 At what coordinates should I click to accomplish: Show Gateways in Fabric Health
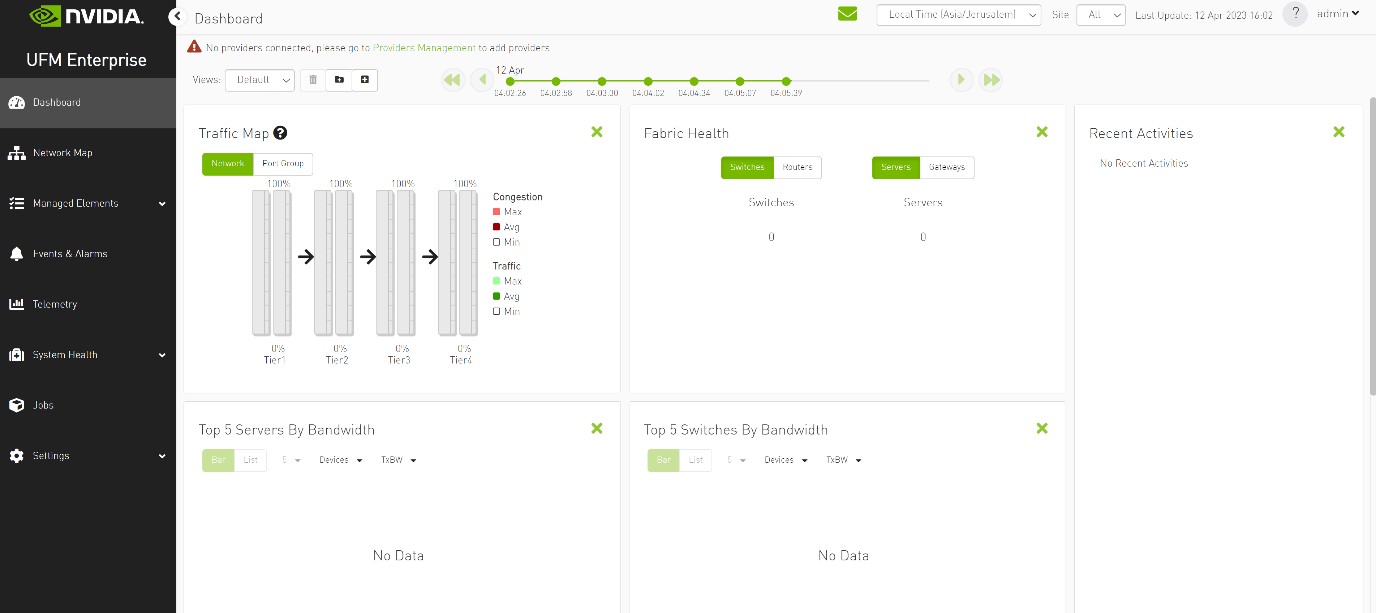tap(946, 167)
